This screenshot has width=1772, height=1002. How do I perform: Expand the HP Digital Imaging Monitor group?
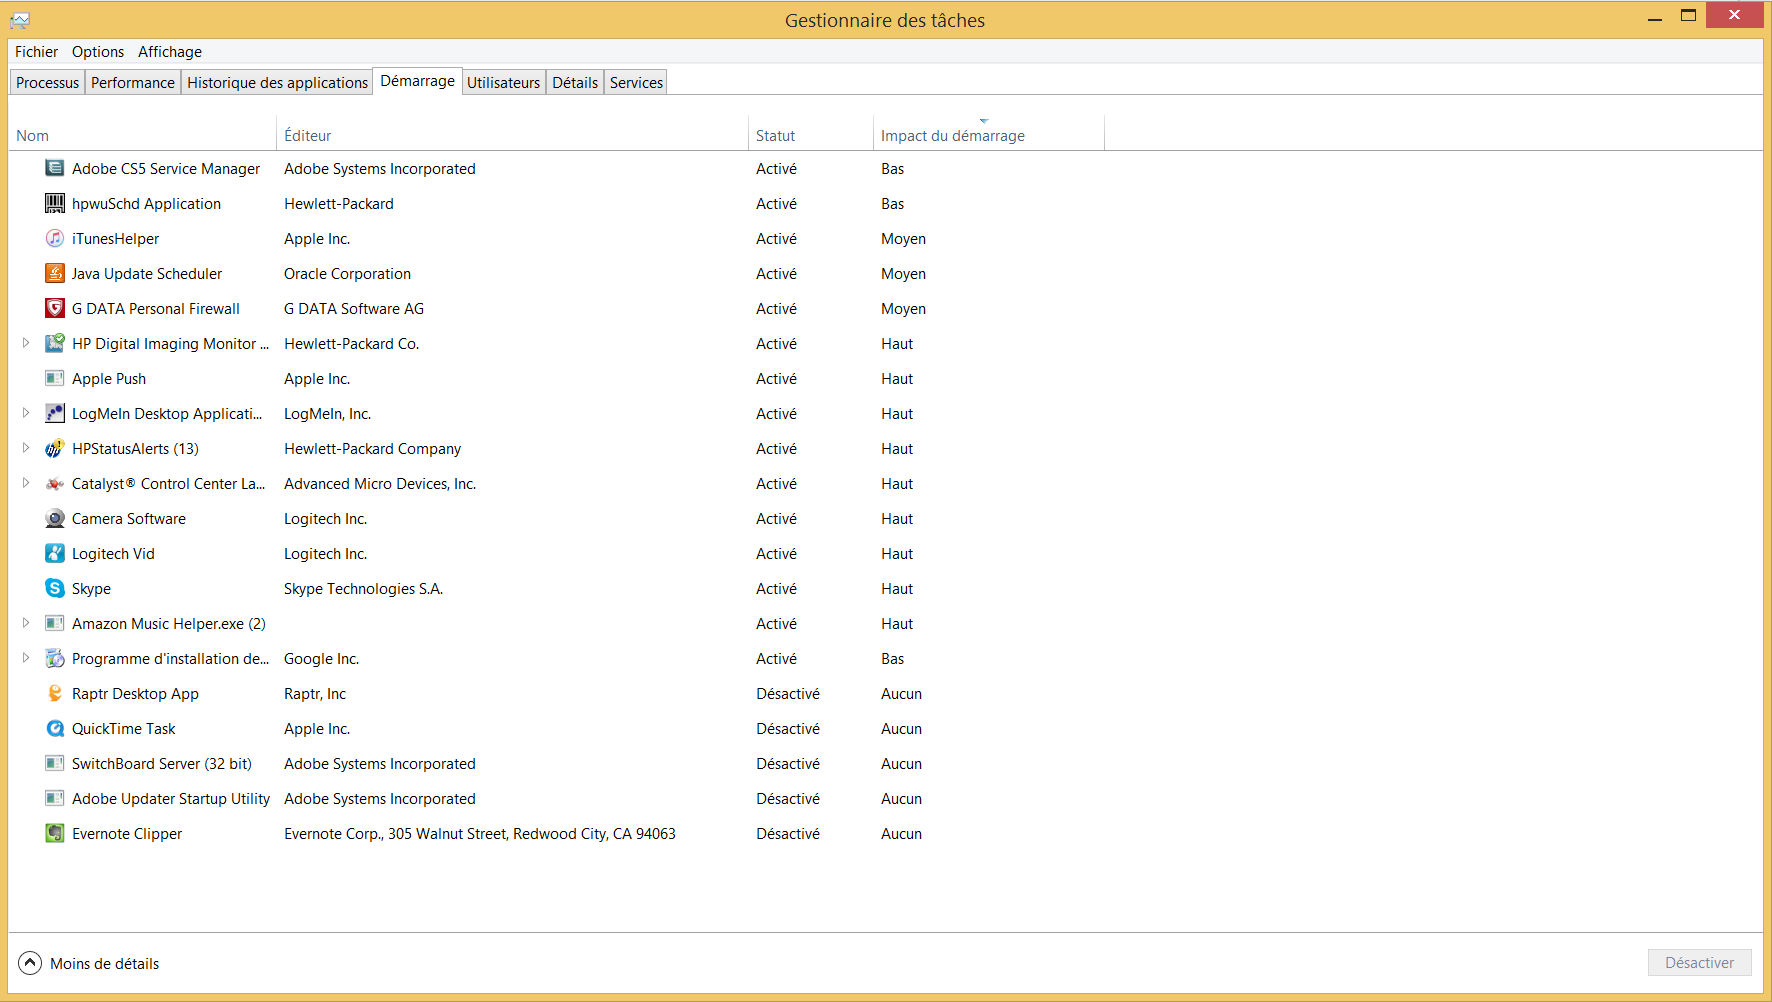click(26, 343)
